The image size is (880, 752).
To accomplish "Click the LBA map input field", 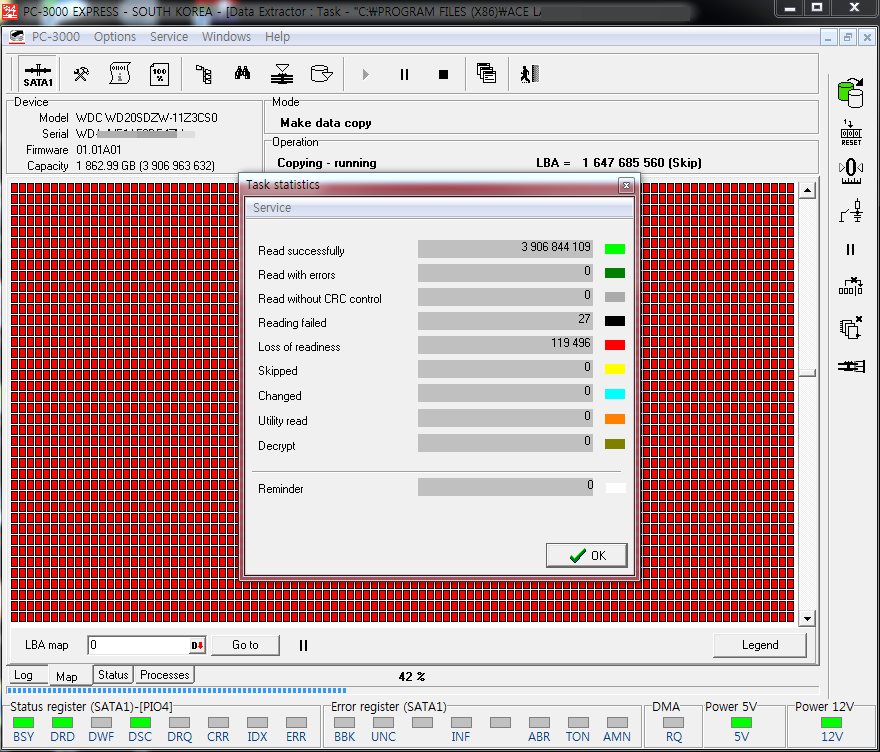I will pyautogui.click(x=139, y=645).
